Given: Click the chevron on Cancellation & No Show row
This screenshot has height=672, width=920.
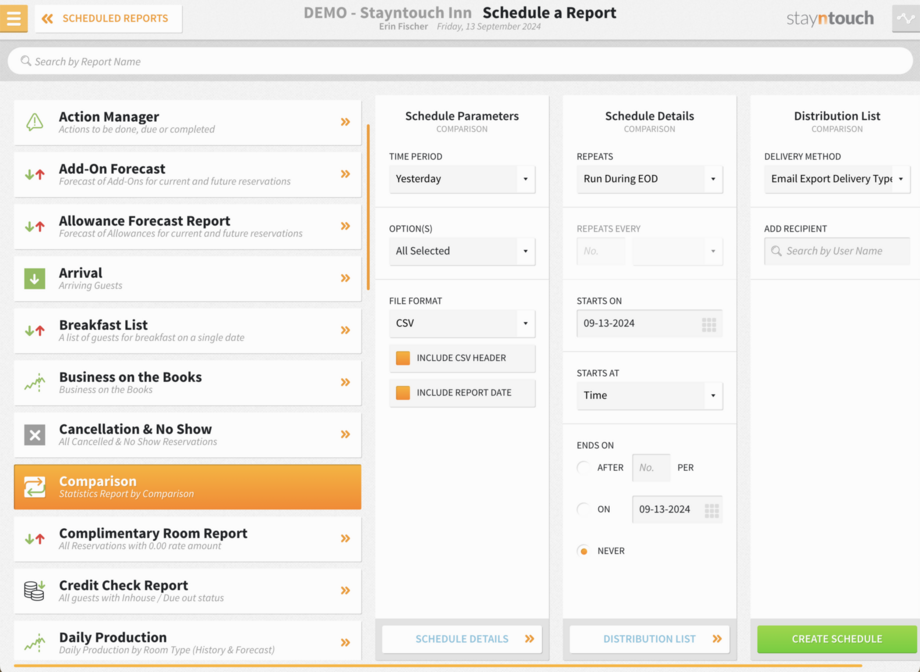Looking at the screenshot, I should pos(346,434).
